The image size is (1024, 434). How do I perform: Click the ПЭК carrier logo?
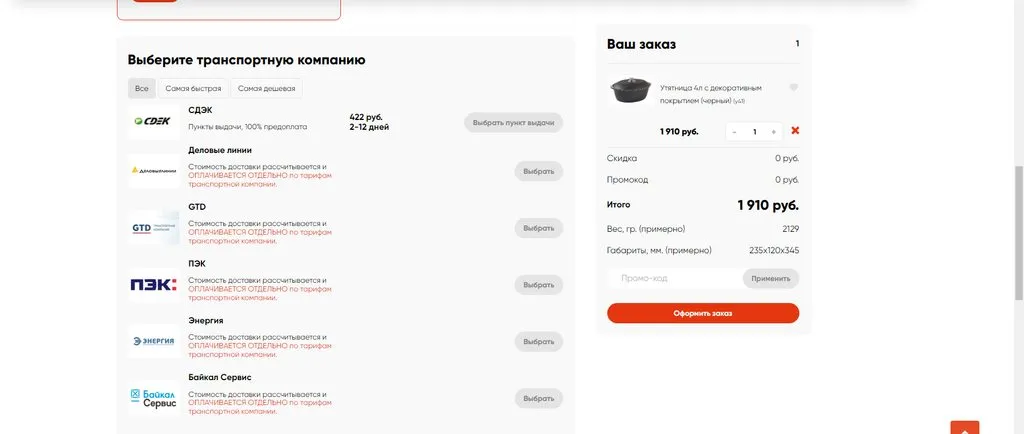tap(154, 285)
